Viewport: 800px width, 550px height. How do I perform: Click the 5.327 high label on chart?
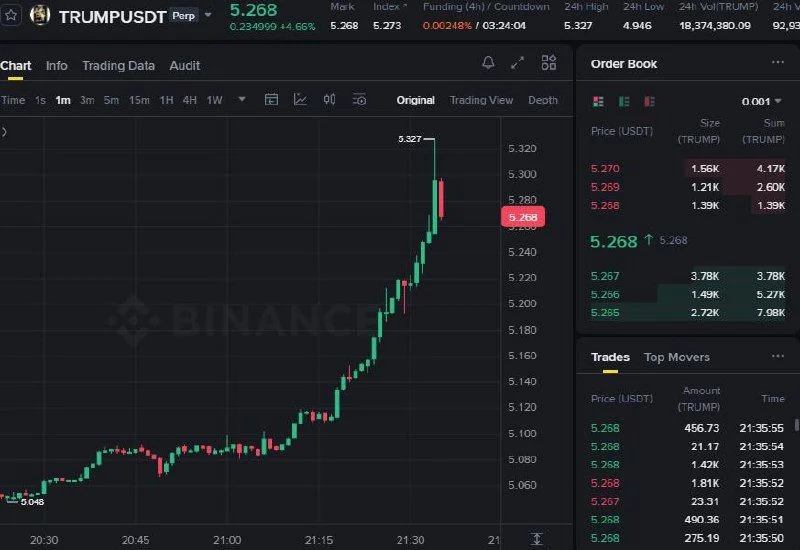point(410,139)
